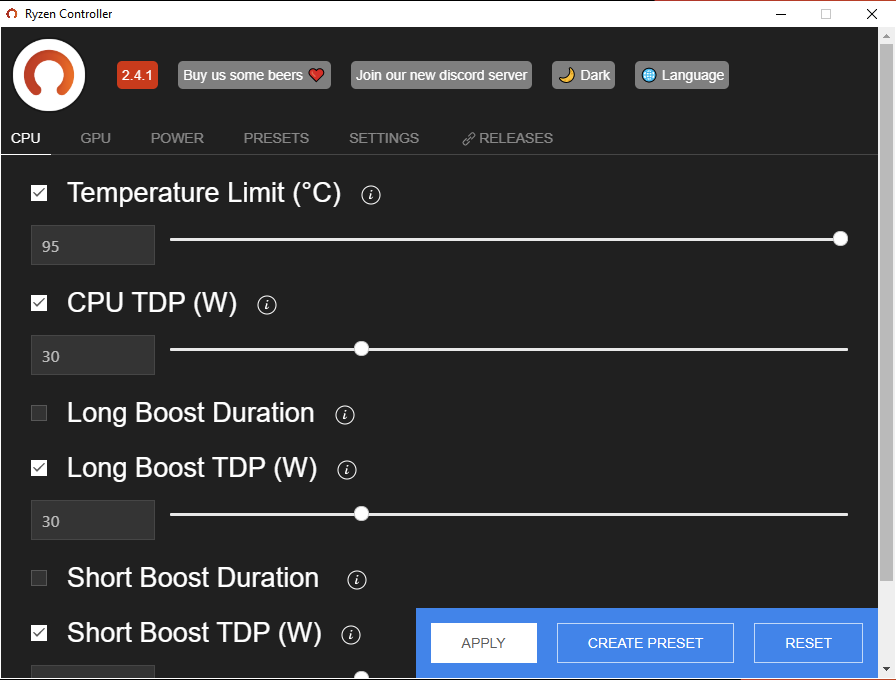Click the Ryzen Controller round logo
896x680 pixels.
pyautogui.click(x=49, y=75)
